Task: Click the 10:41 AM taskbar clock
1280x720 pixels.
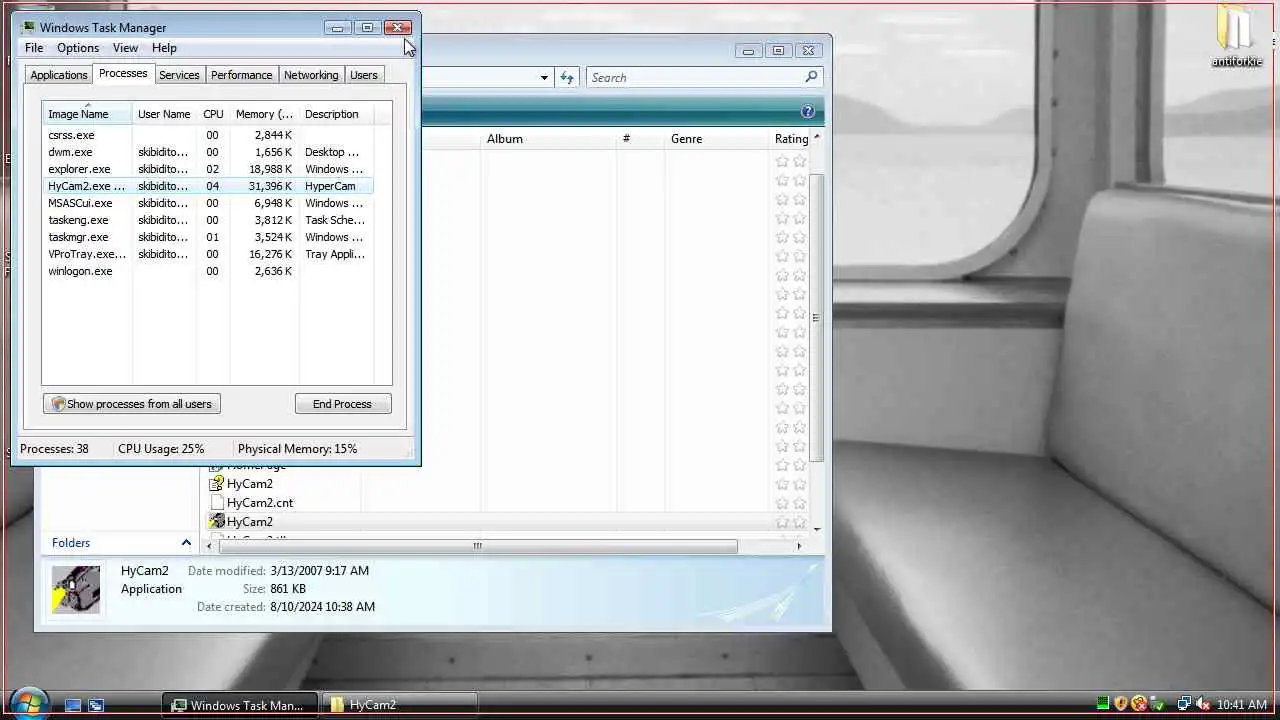Action: tap(1241, 705)
